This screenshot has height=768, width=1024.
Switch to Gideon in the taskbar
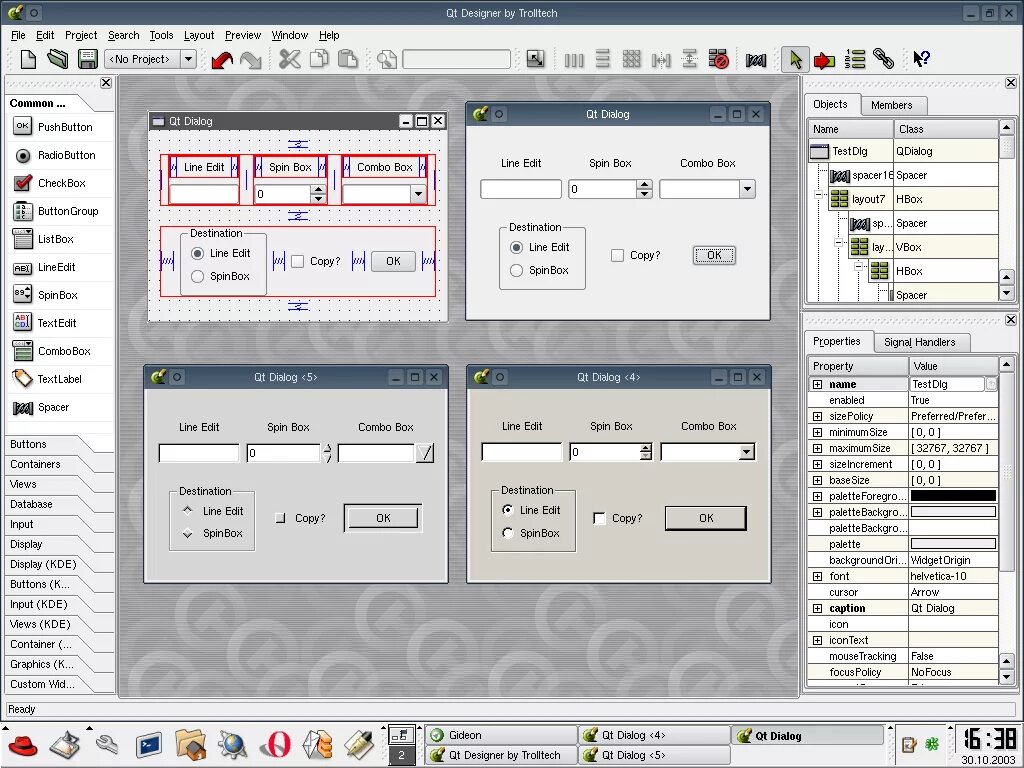502,735
